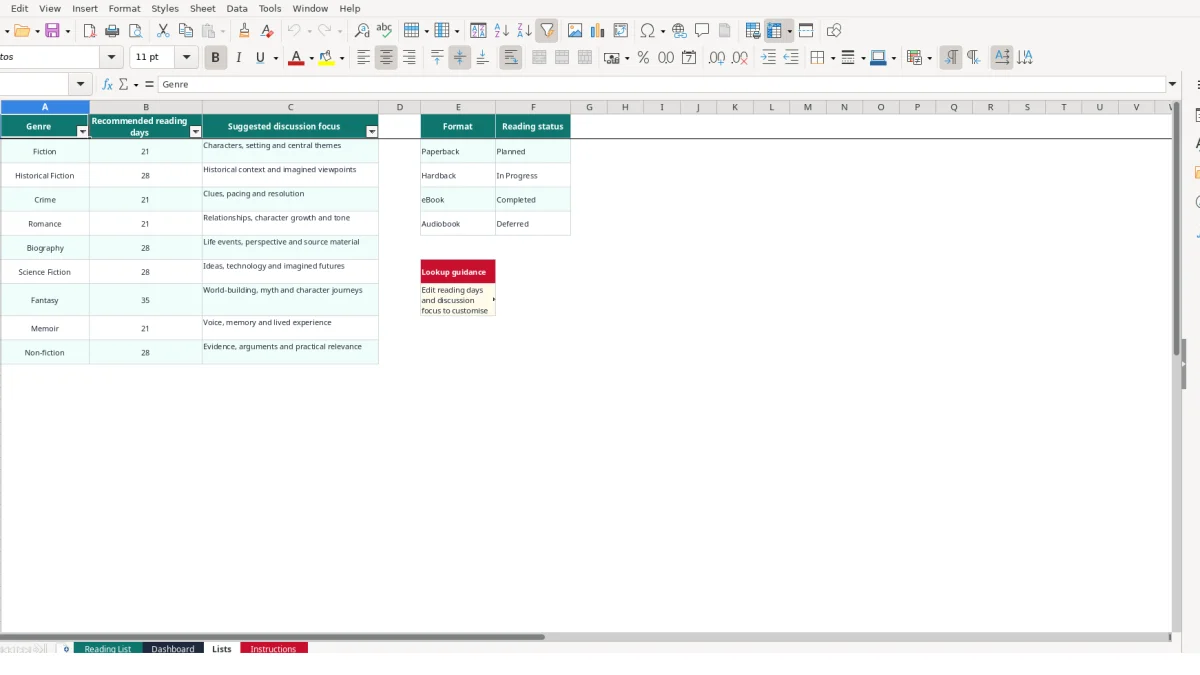
Task: Add a decimal place
Action: tap(717, 58)
